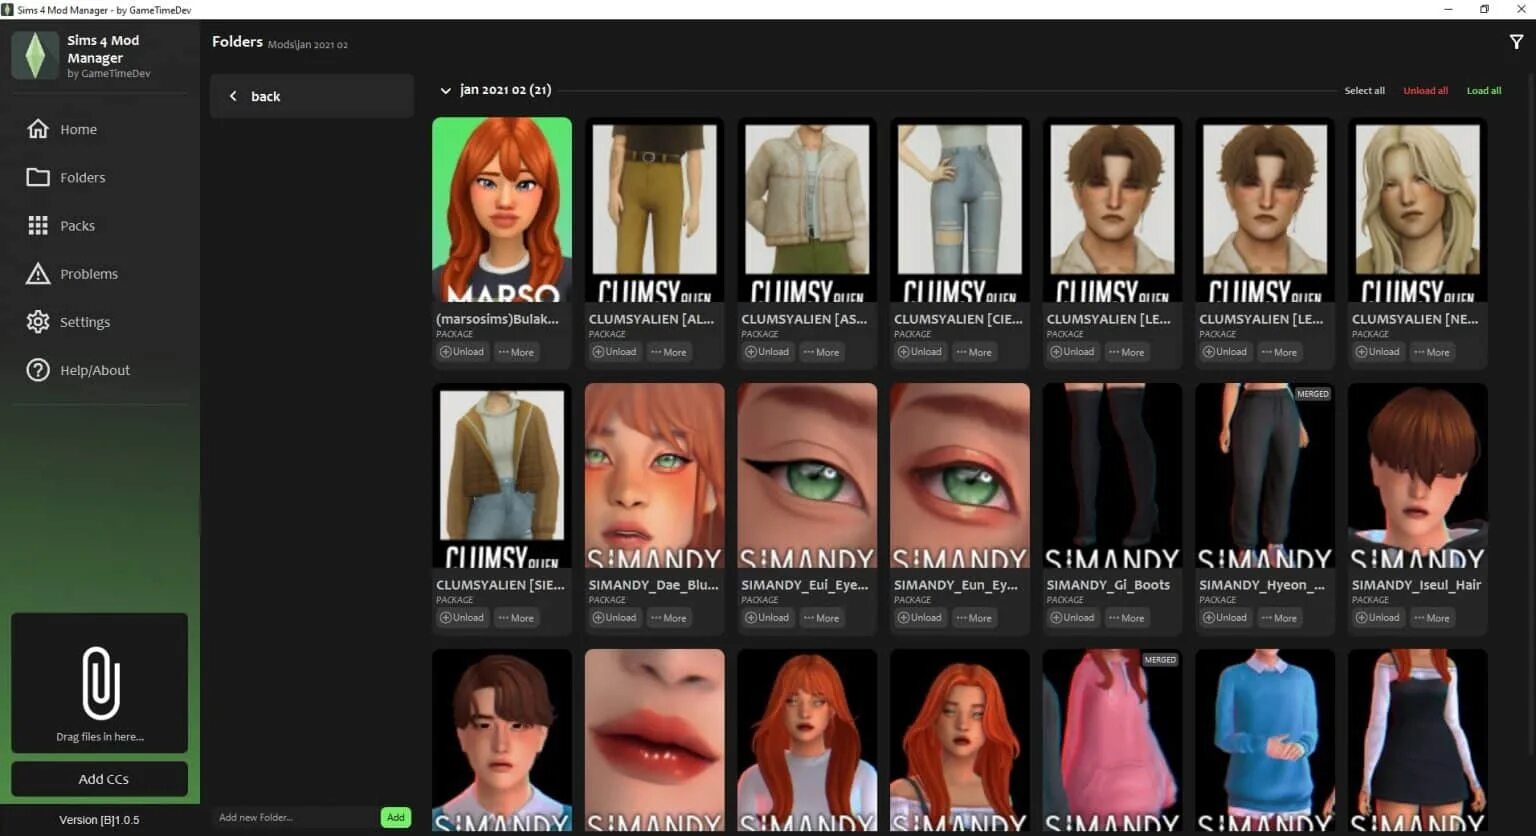Unload the SIMANDY_Eui_Eye... package
1536x836 pixels.
767,618
